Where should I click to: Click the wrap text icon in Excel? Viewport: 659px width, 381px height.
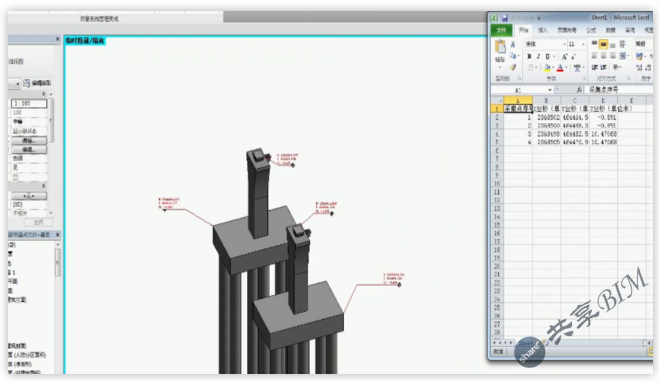[623, 44]
